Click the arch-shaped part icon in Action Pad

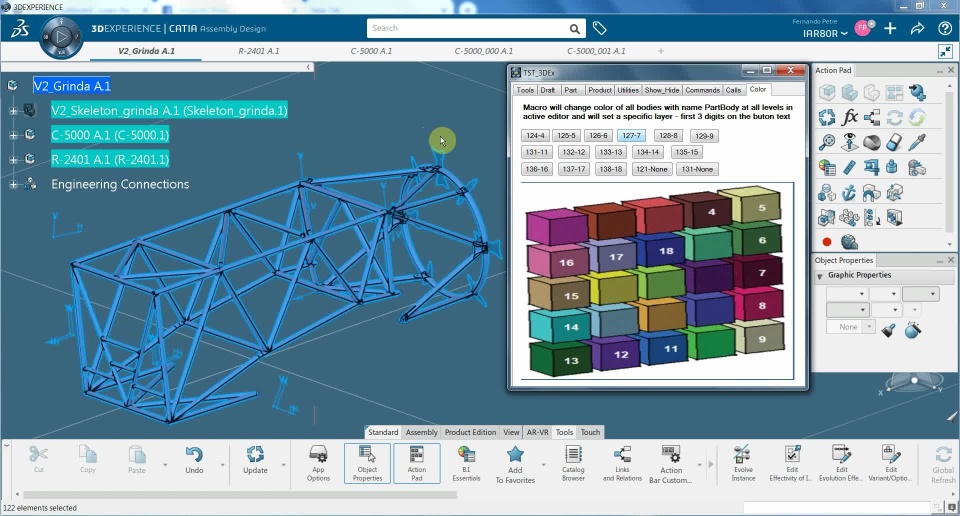872,193
